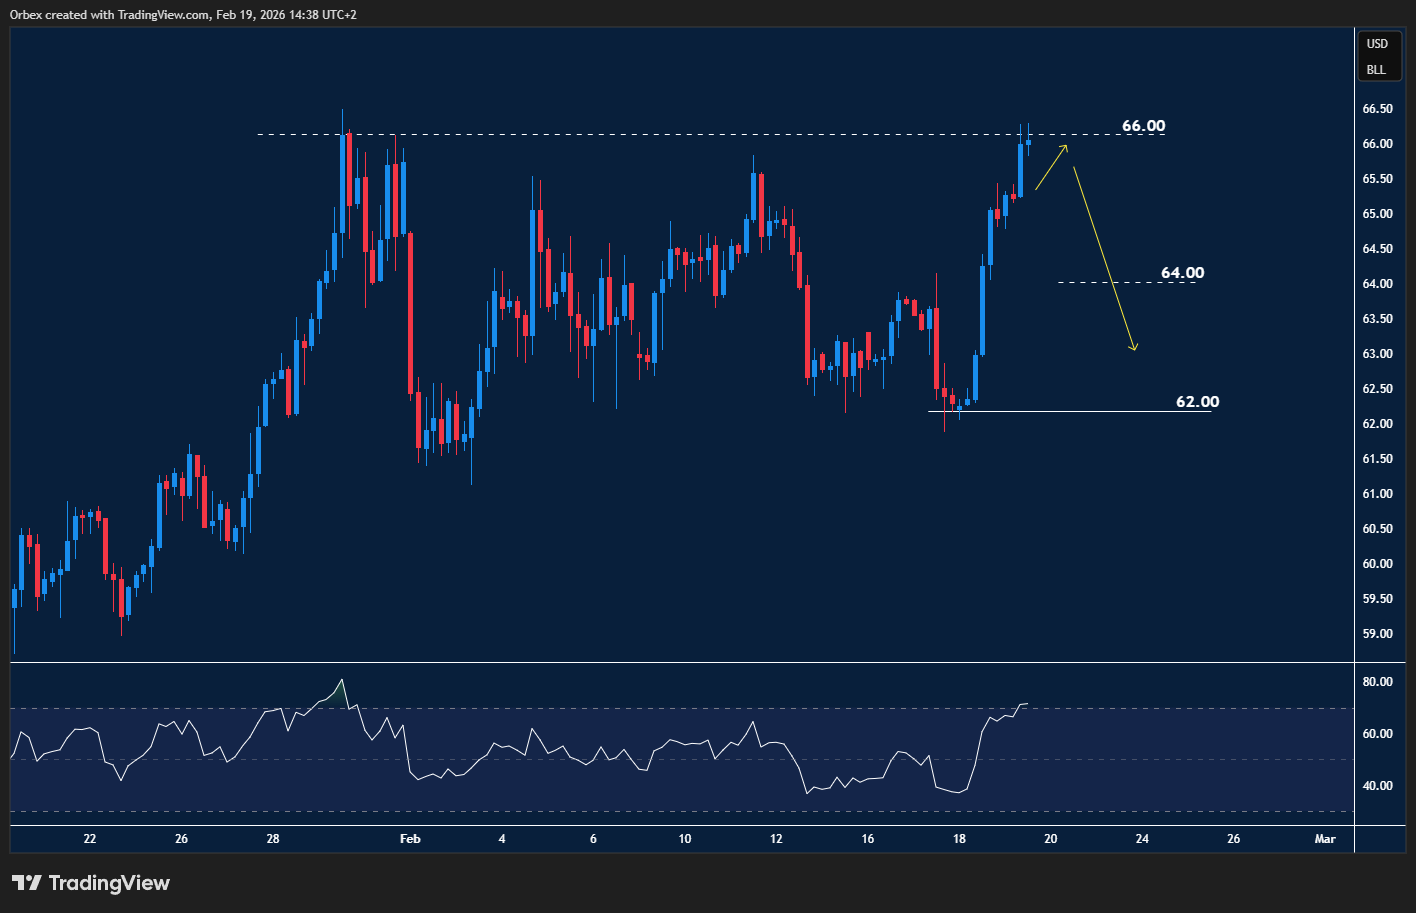Click the 40.00 RSI scale value

pyautogui.click(x=1377, y=786)
